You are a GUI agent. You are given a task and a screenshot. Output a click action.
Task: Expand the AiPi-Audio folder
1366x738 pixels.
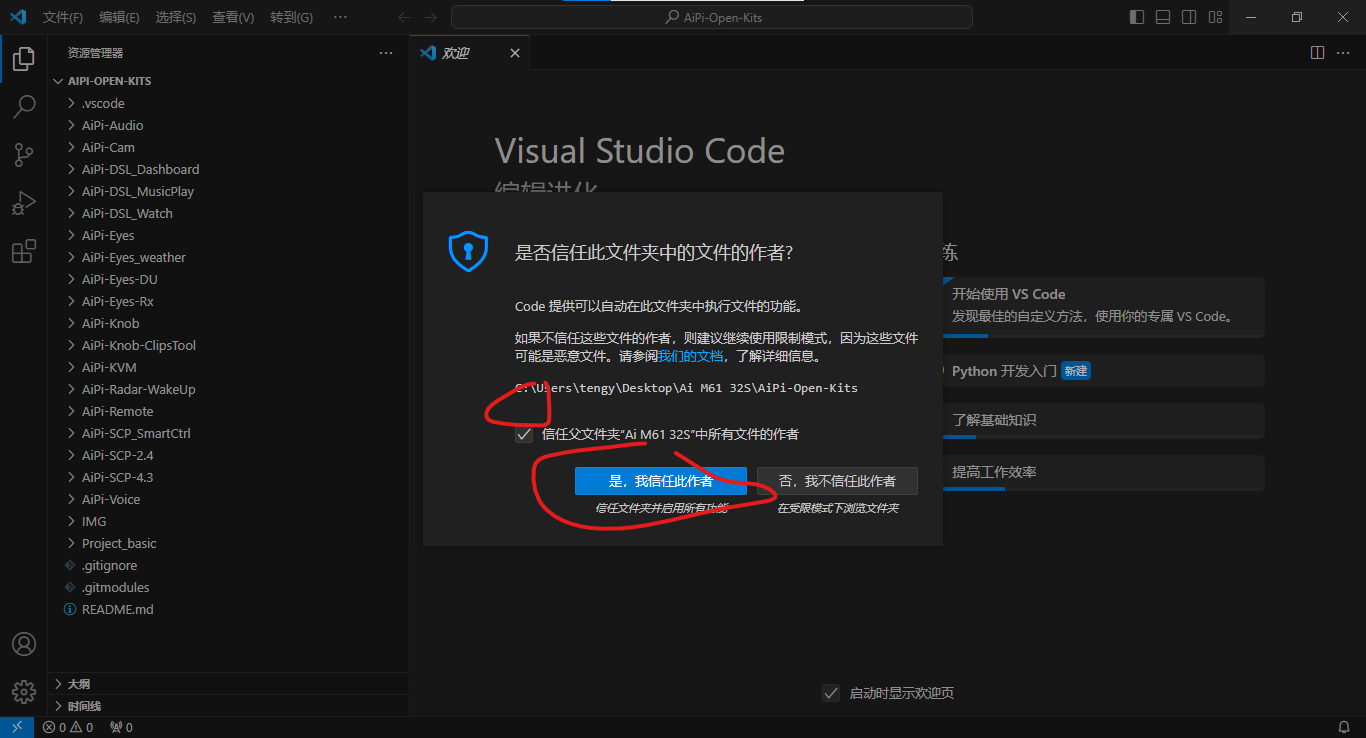pos(228,125)
